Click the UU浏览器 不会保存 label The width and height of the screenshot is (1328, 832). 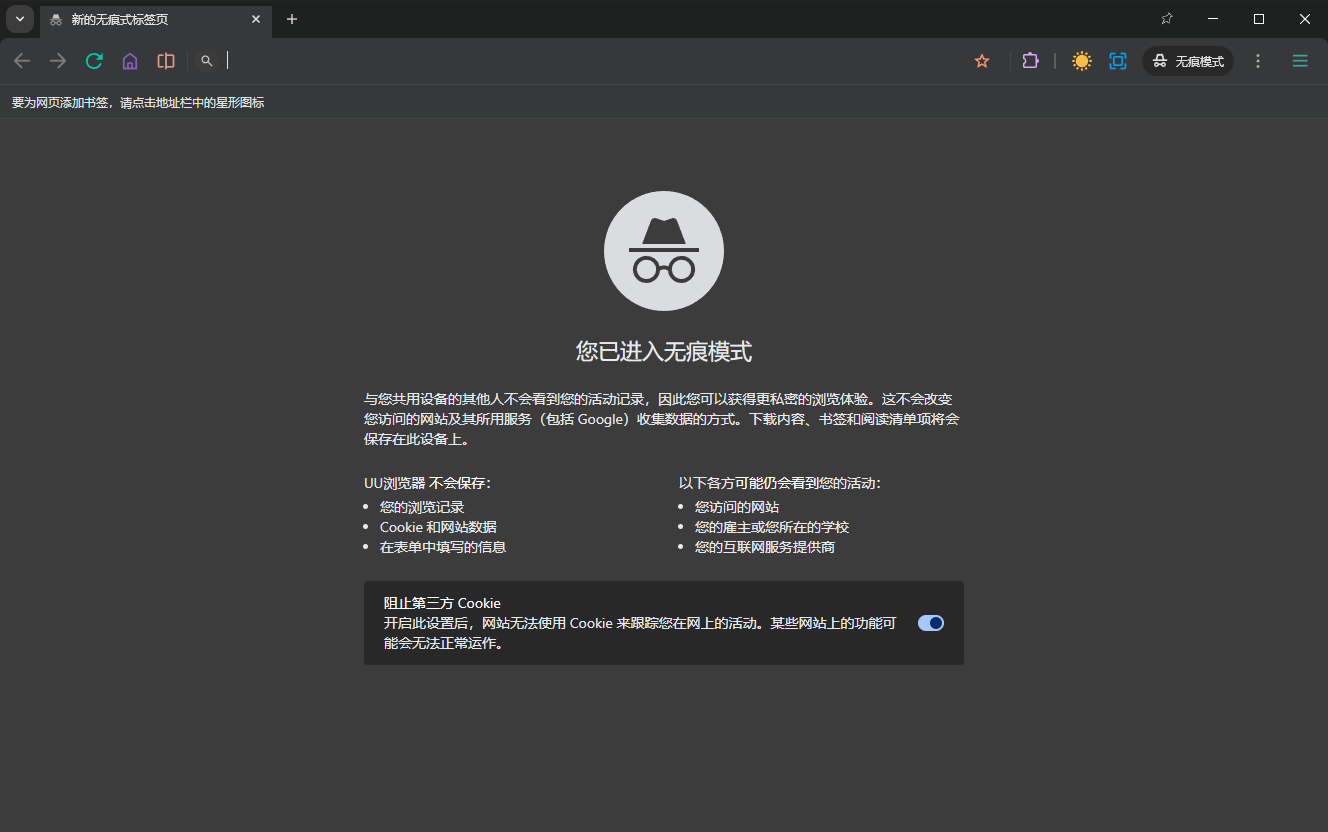pyautogui.click(x=428, y=483)
